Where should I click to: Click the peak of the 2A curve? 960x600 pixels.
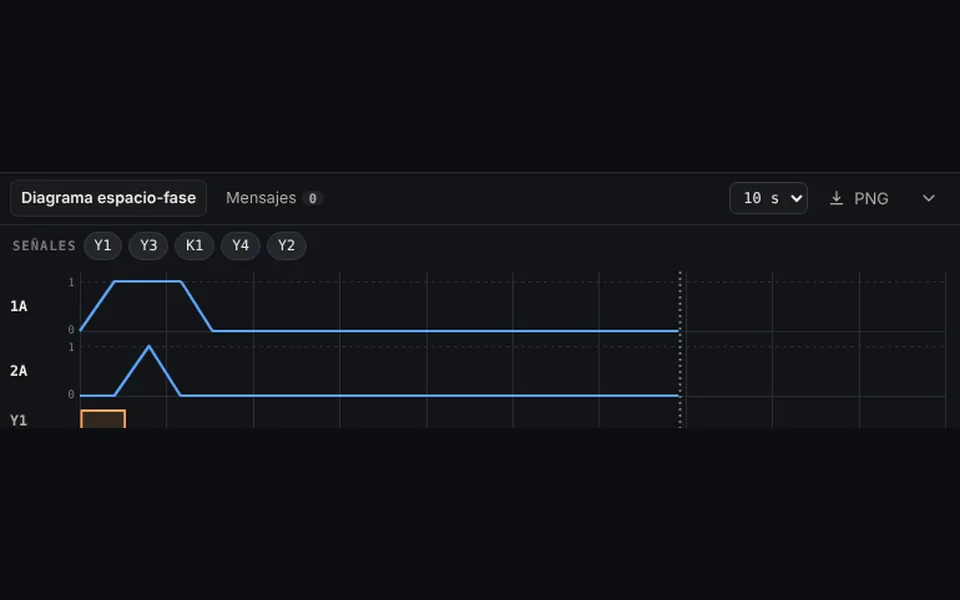tap(149, 347)
